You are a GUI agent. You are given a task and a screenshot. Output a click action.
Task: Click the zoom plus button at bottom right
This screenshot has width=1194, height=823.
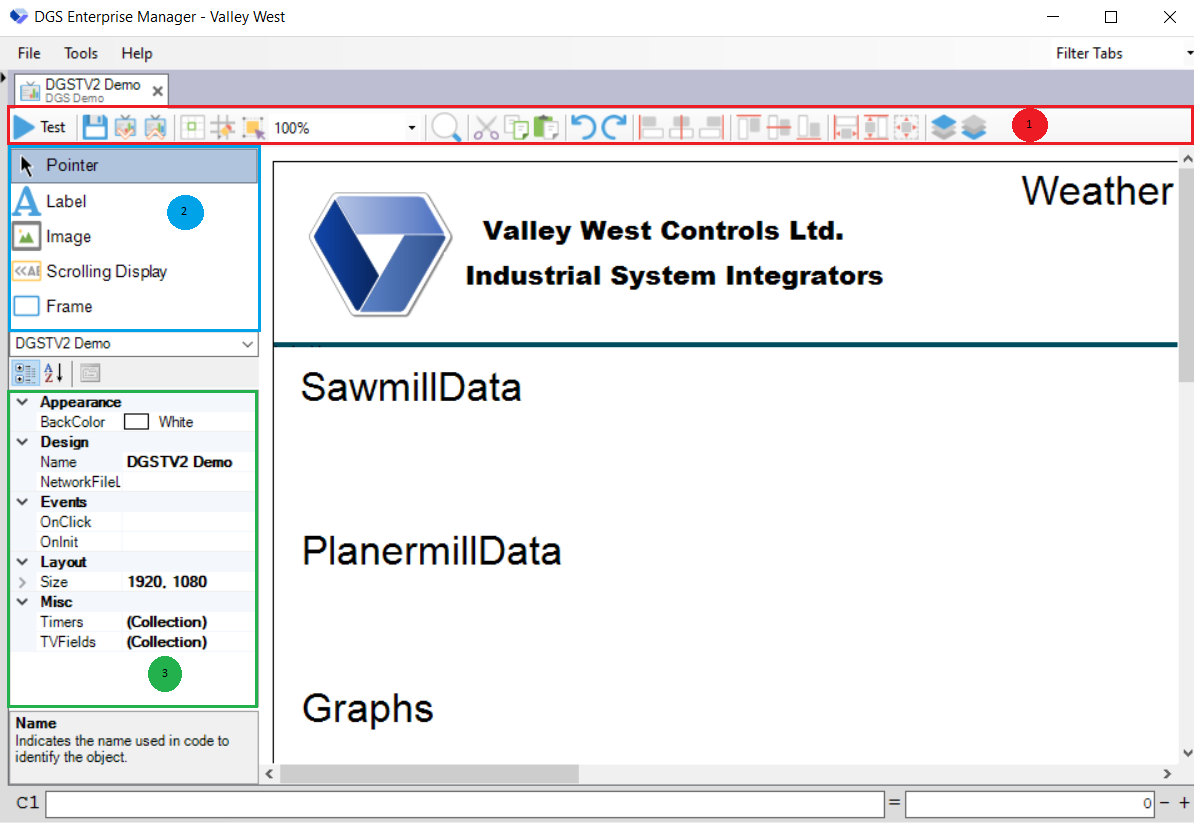point(1184,802)
